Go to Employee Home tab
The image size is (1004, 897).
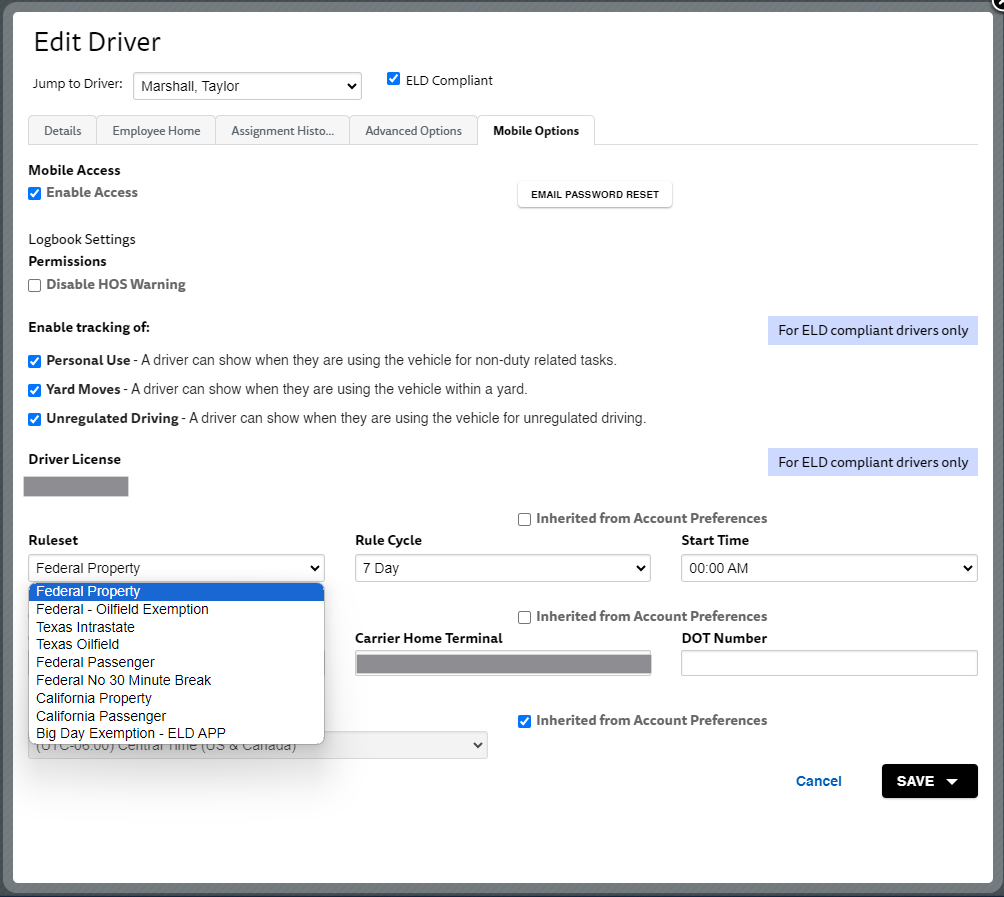(156, 131)
